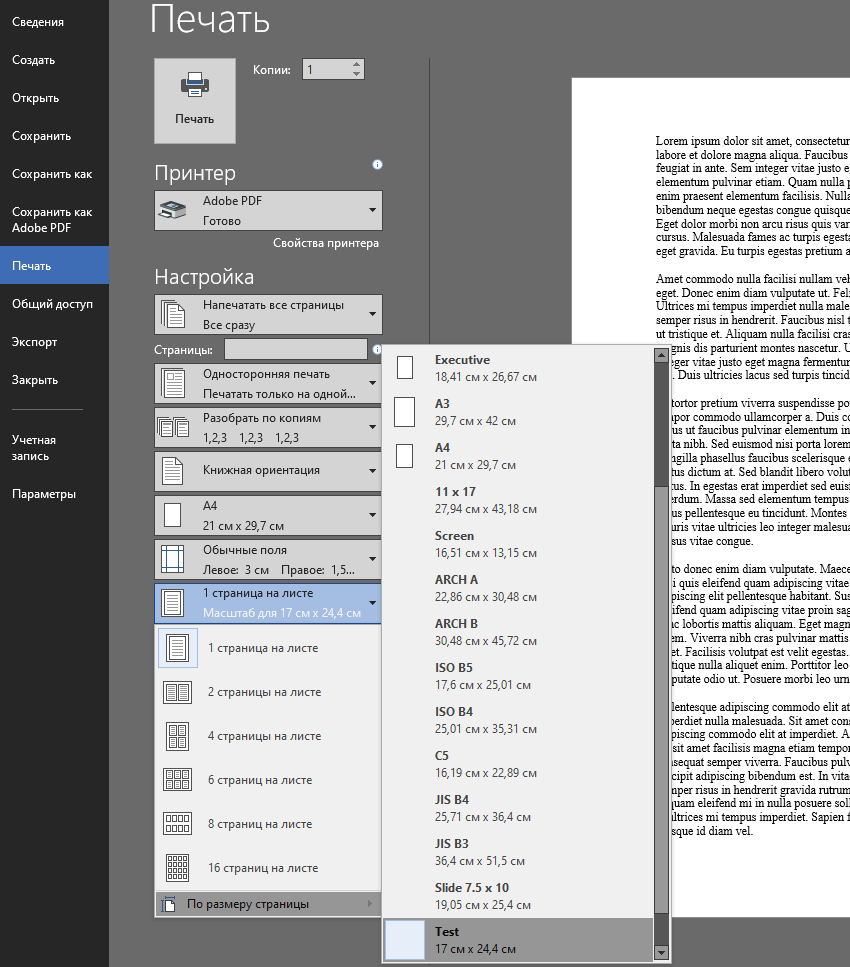Image resolution: width=850 pixels, height=967 pixels.
Task: Select JIS B4 paper size
Action: pyautogui.click(x=518, y=808)
